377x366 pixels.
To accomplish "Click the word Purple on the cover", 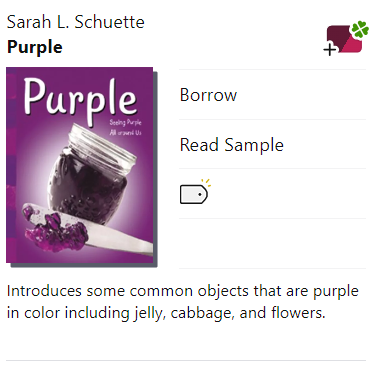I will [x=80, y=99].
